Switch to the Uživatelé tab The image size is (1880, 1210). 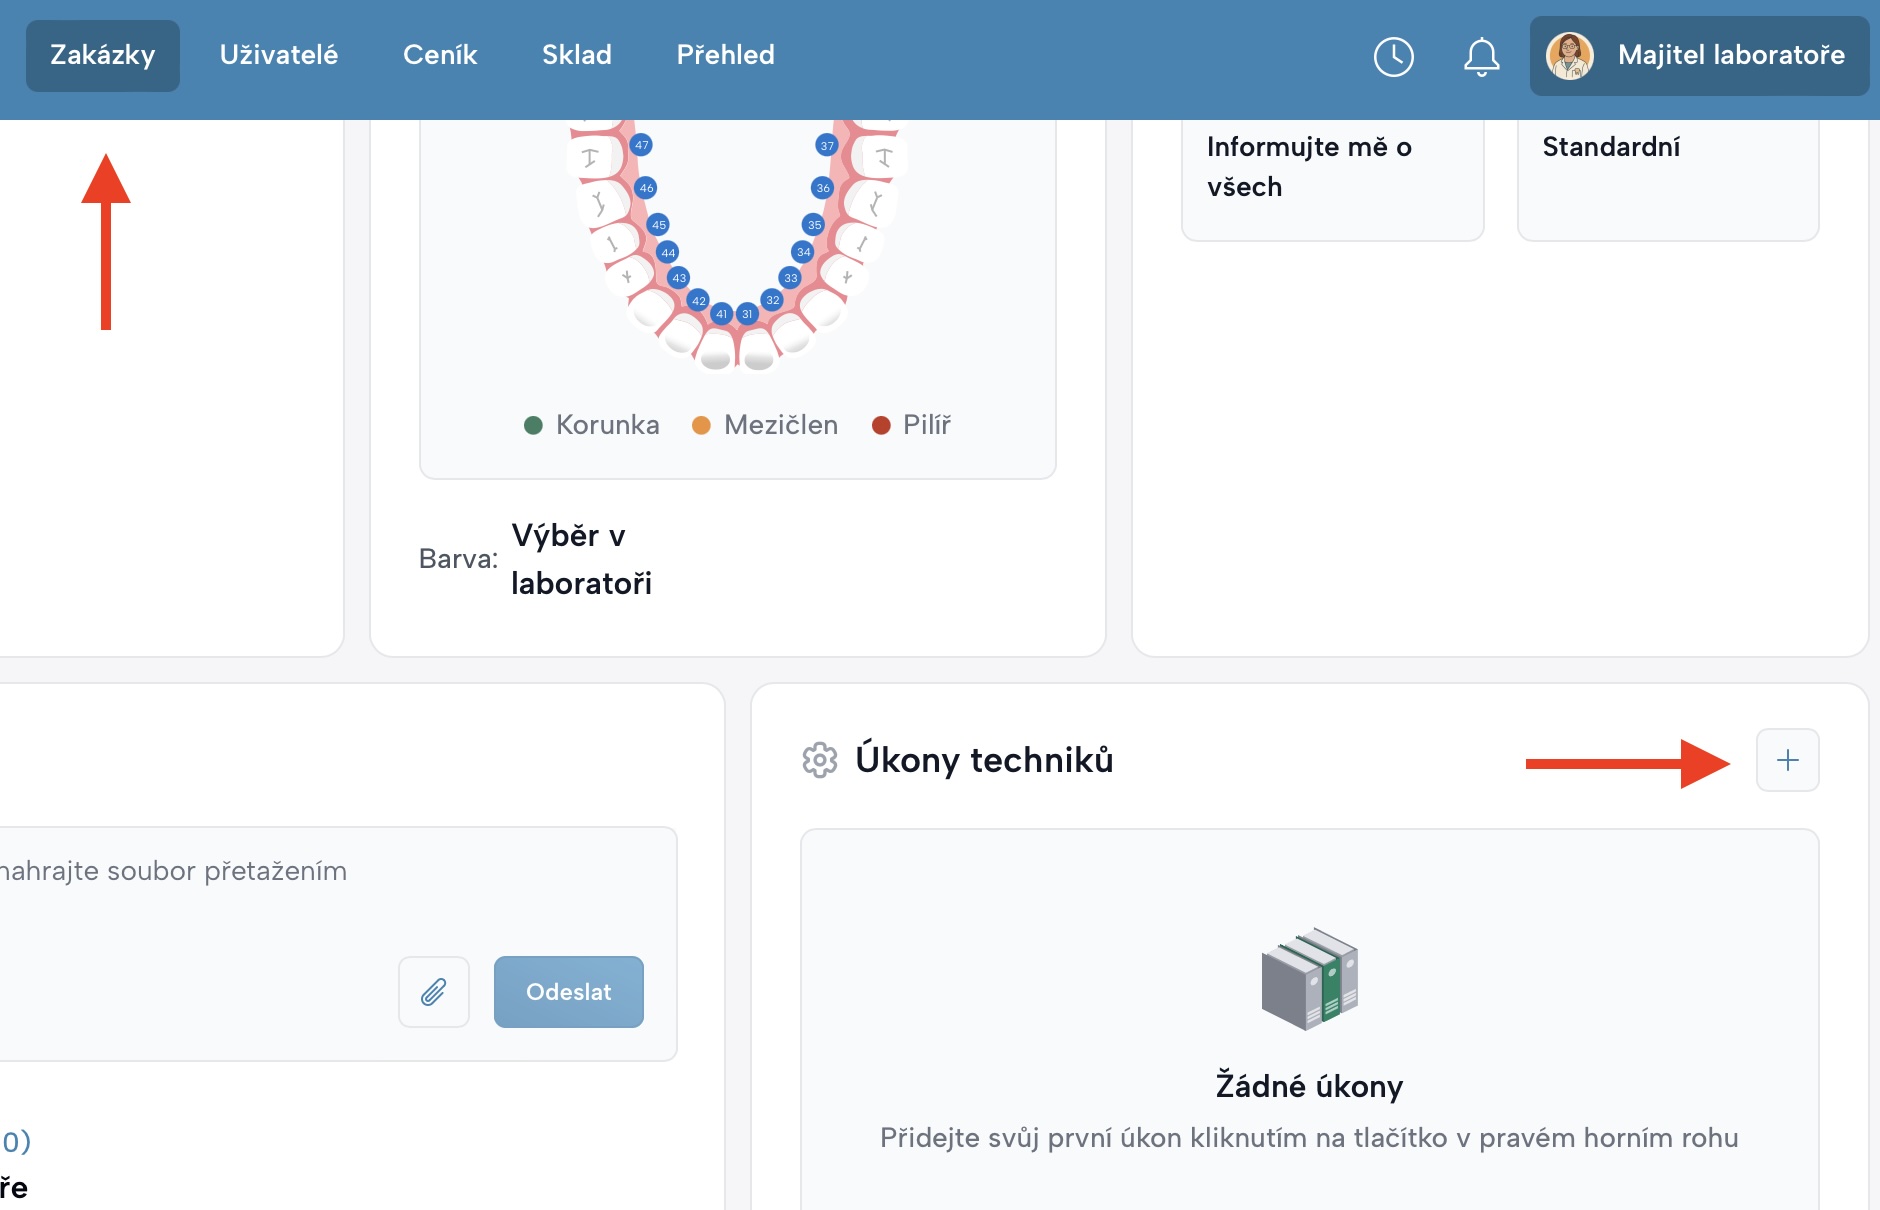coord(279,56)
